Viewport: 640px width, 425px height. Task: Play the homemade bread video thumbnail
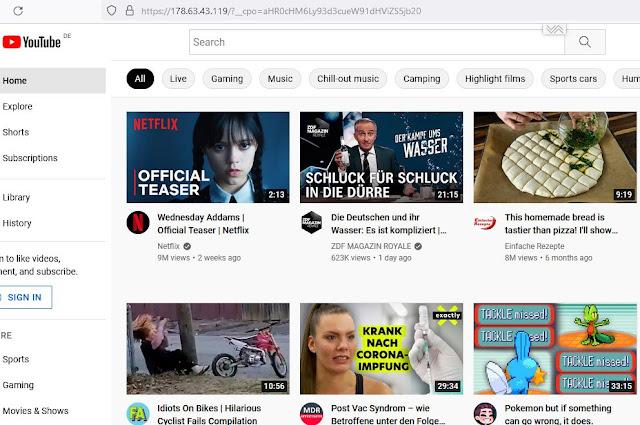tap(555, 158)
